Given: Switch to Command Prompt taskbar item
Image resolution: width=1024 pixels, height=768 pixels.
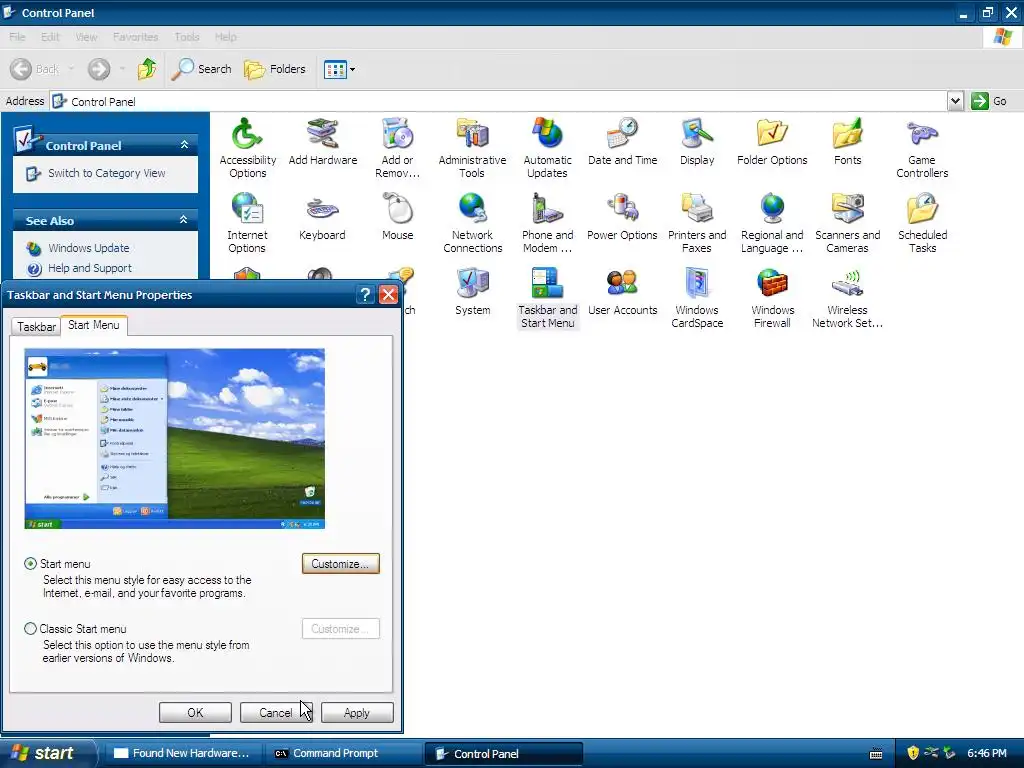Looking at the screenshot, I should [x=342, y=753].
